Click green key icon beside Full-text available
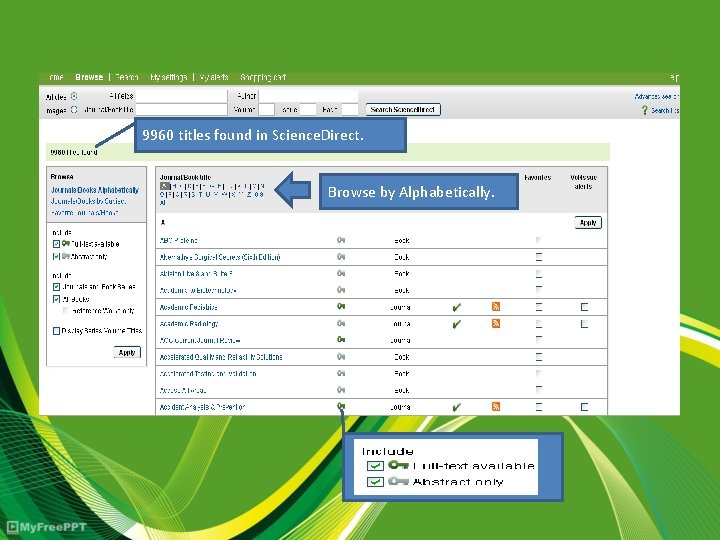Screen dimensions: 720x540 pos(66,243)
